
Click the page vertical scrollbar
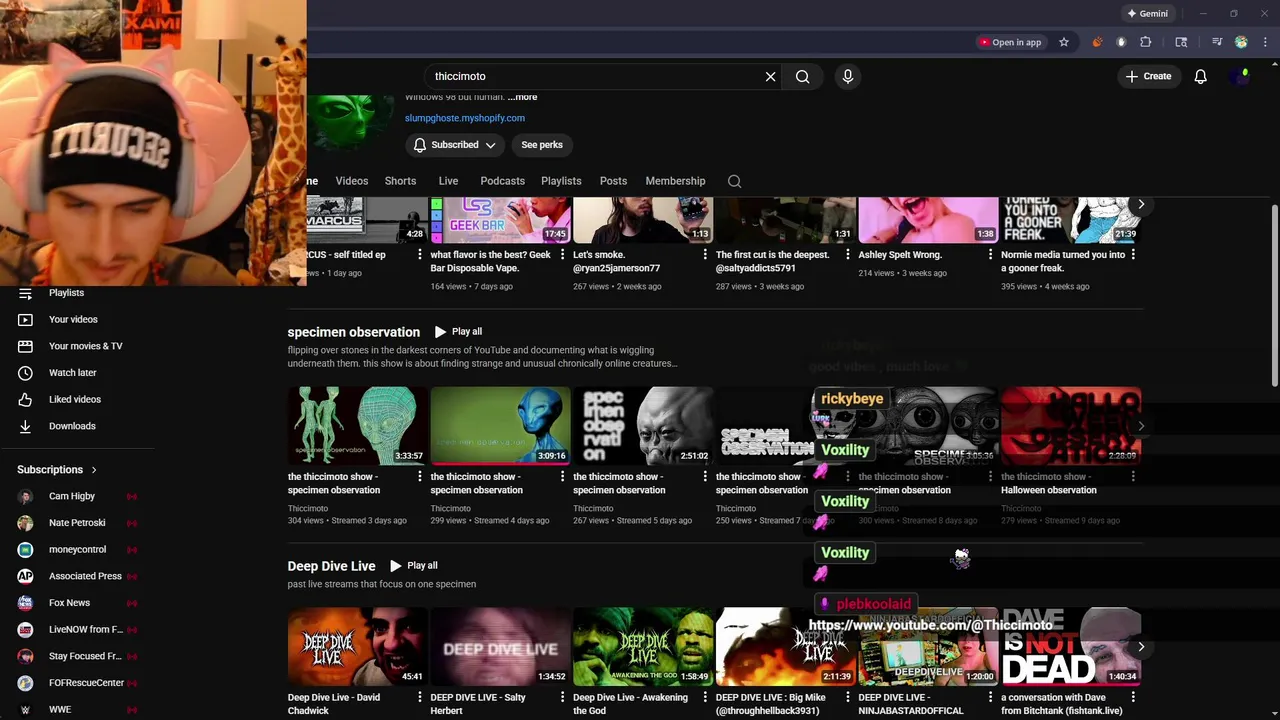click(1274, 295)
